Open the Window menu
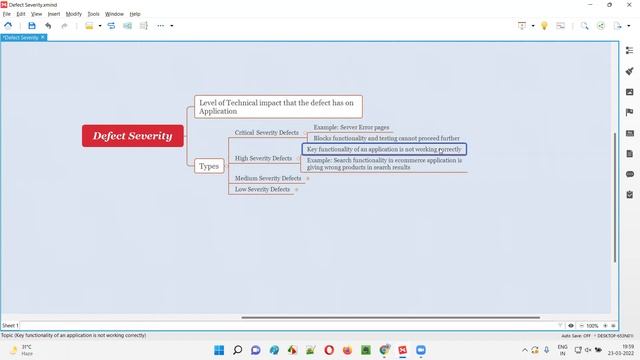Viewport: 640px width, 360px height. 114,14
